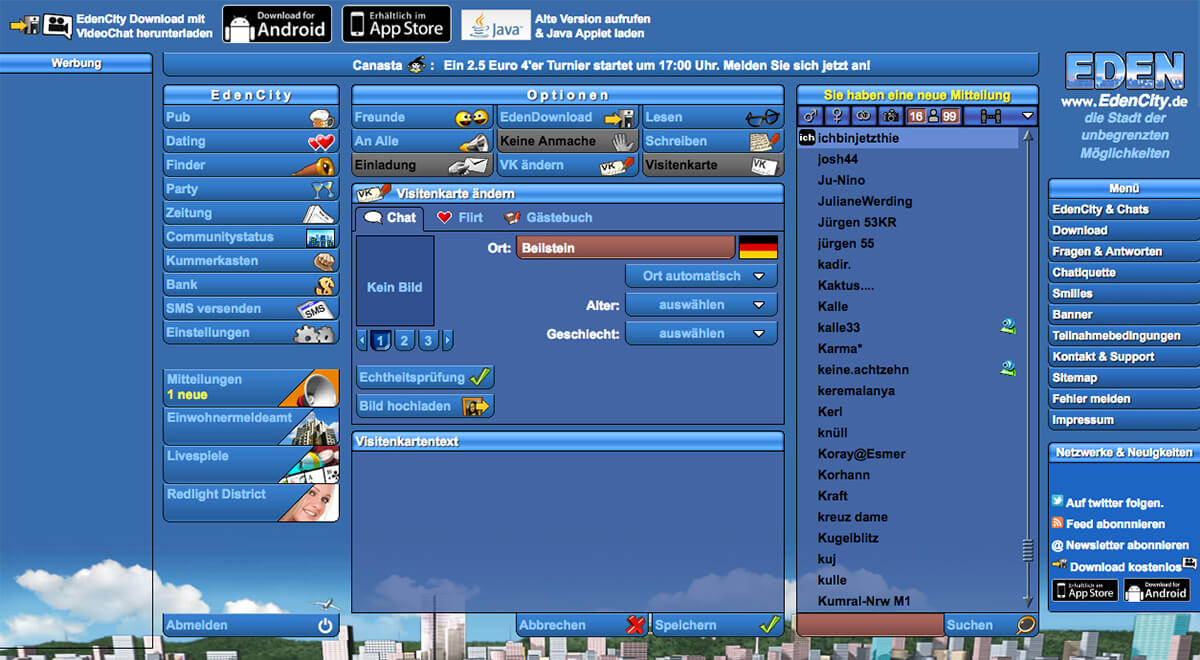The height and width of the screenshot is (660, 1200).
Task: Open the distance filter dropdown in user list
Action: click(x=1001, y=116)
